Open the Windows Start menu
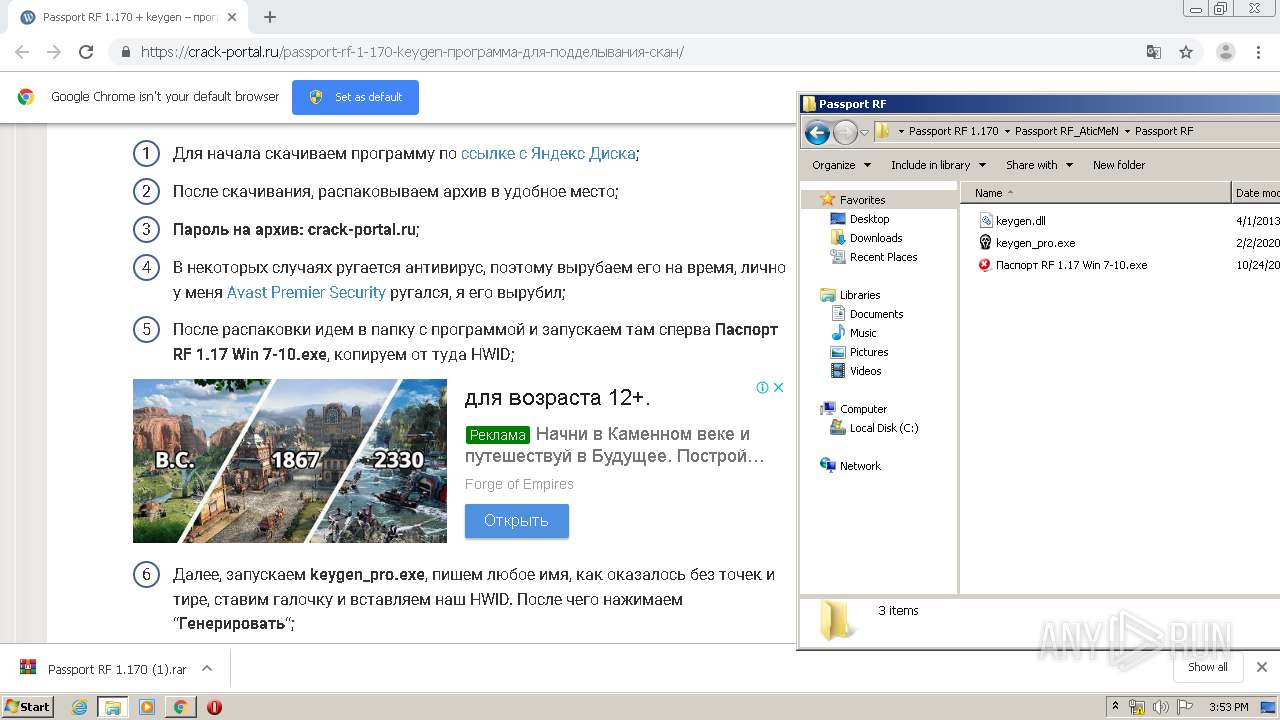 [27, 707]
